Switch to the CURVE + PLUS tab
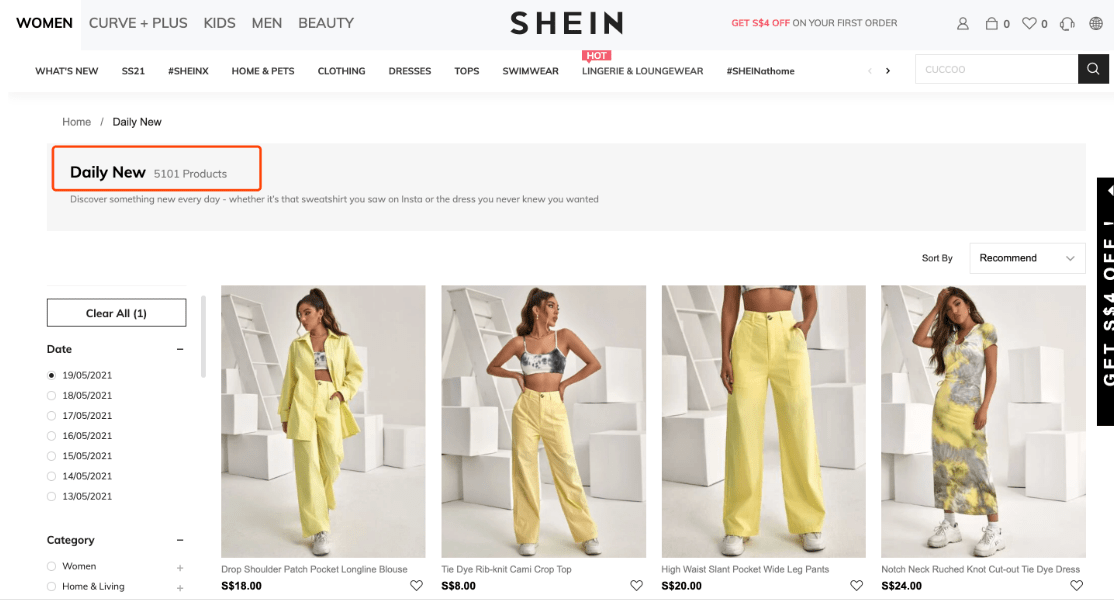The image size is (1114, 600). tap(138, 23)
